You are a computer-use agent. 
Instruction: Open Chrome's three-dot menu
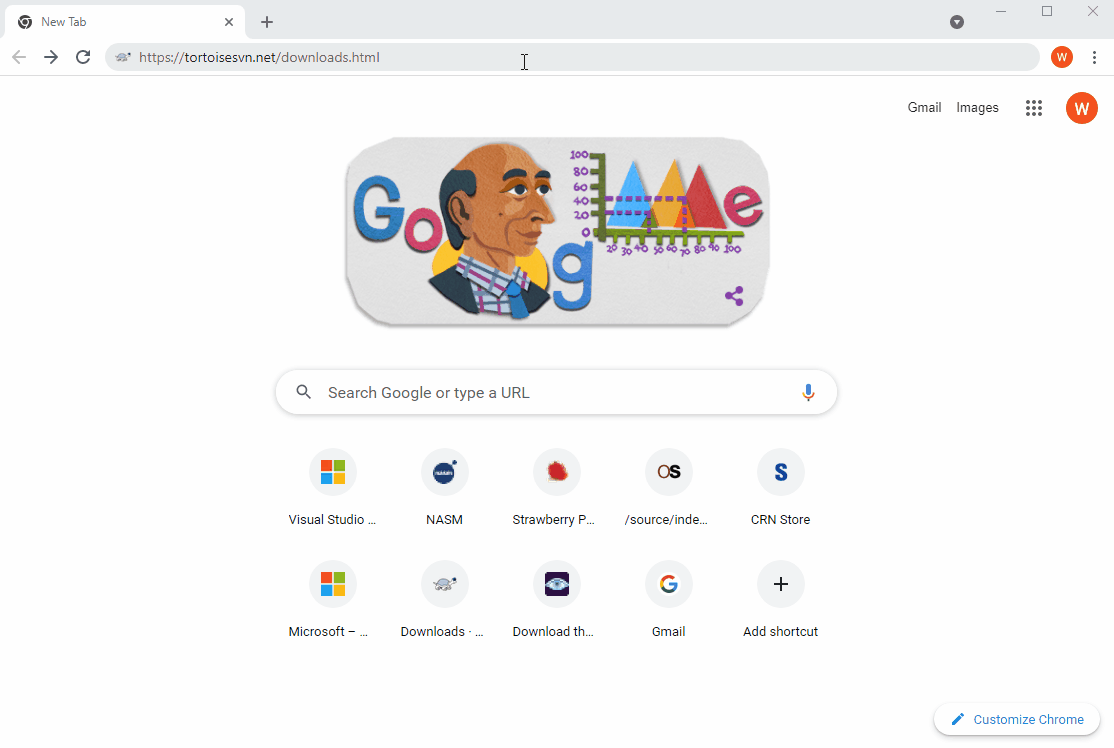(x=1095, y=57)
